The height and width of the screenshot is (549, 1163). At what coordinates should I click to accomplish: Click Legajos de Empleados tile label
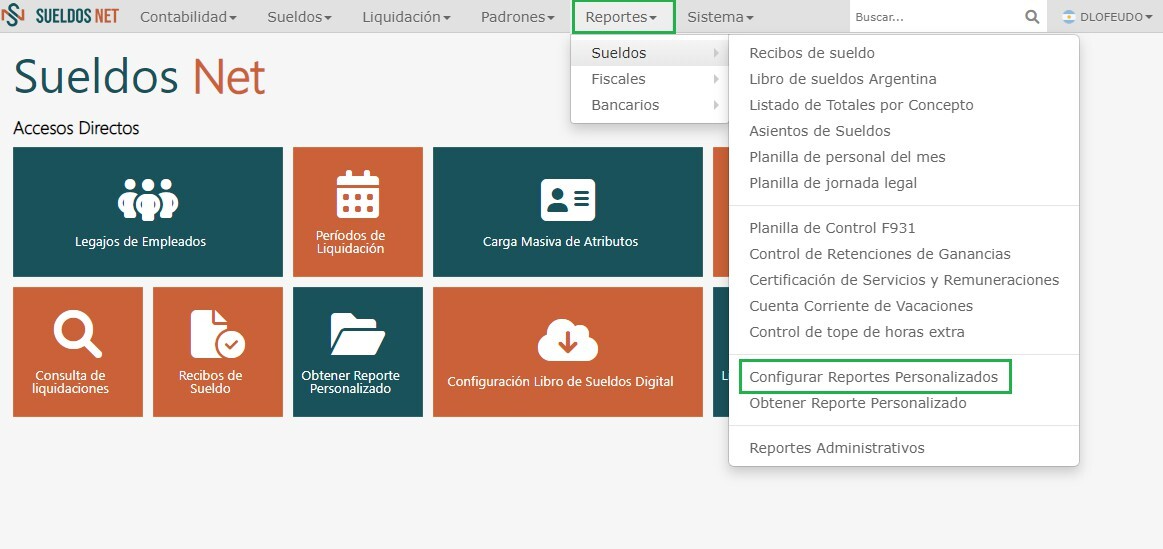coord(140,242)
